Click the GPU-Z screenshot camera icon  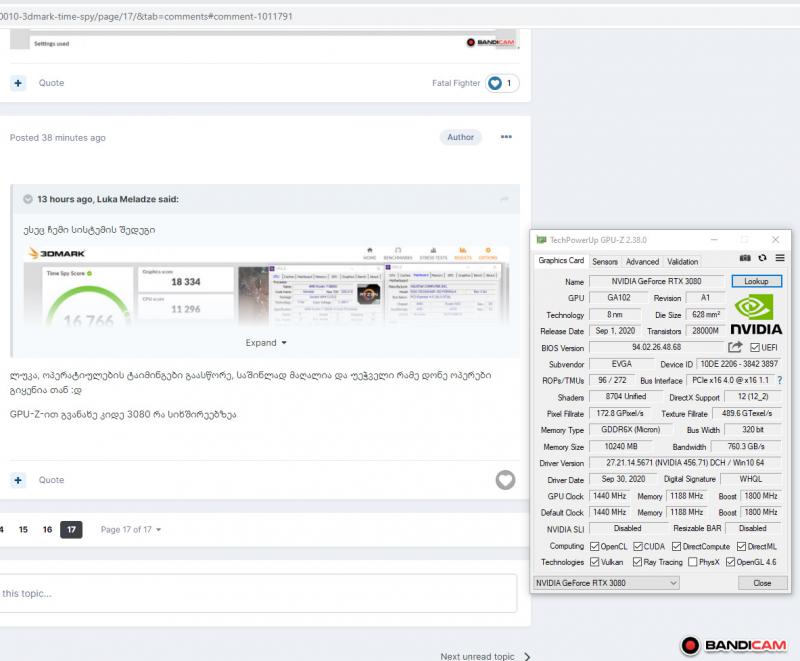coord(745,258)
